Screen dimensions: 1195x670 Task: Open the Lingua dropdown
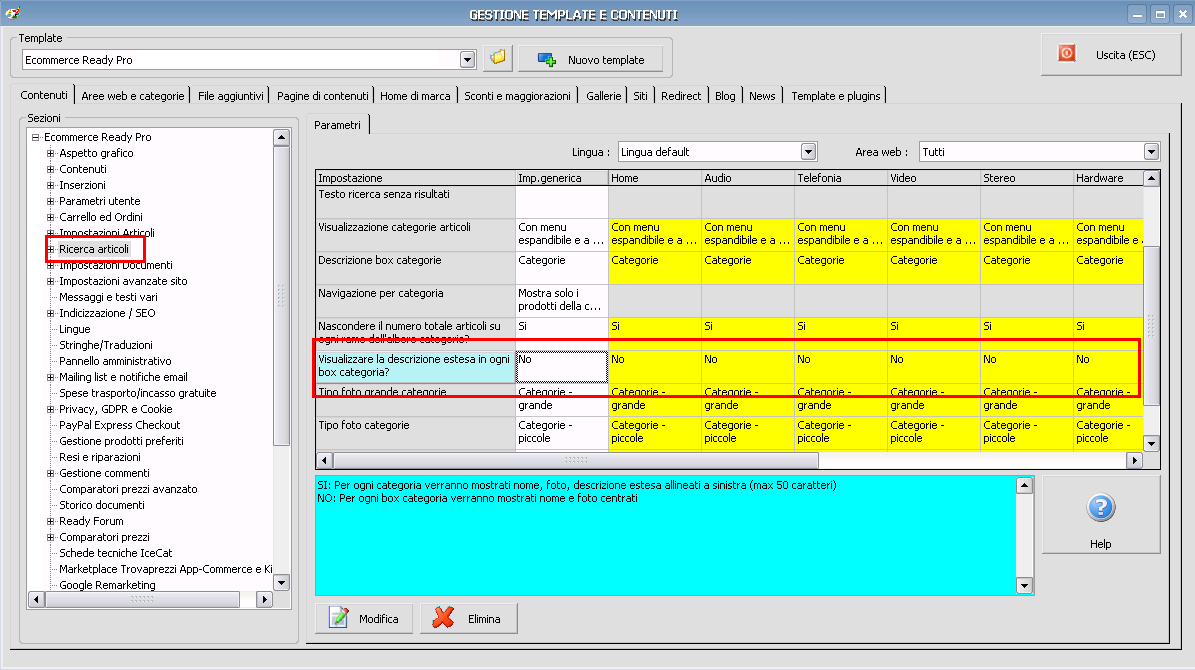(809, 152)
